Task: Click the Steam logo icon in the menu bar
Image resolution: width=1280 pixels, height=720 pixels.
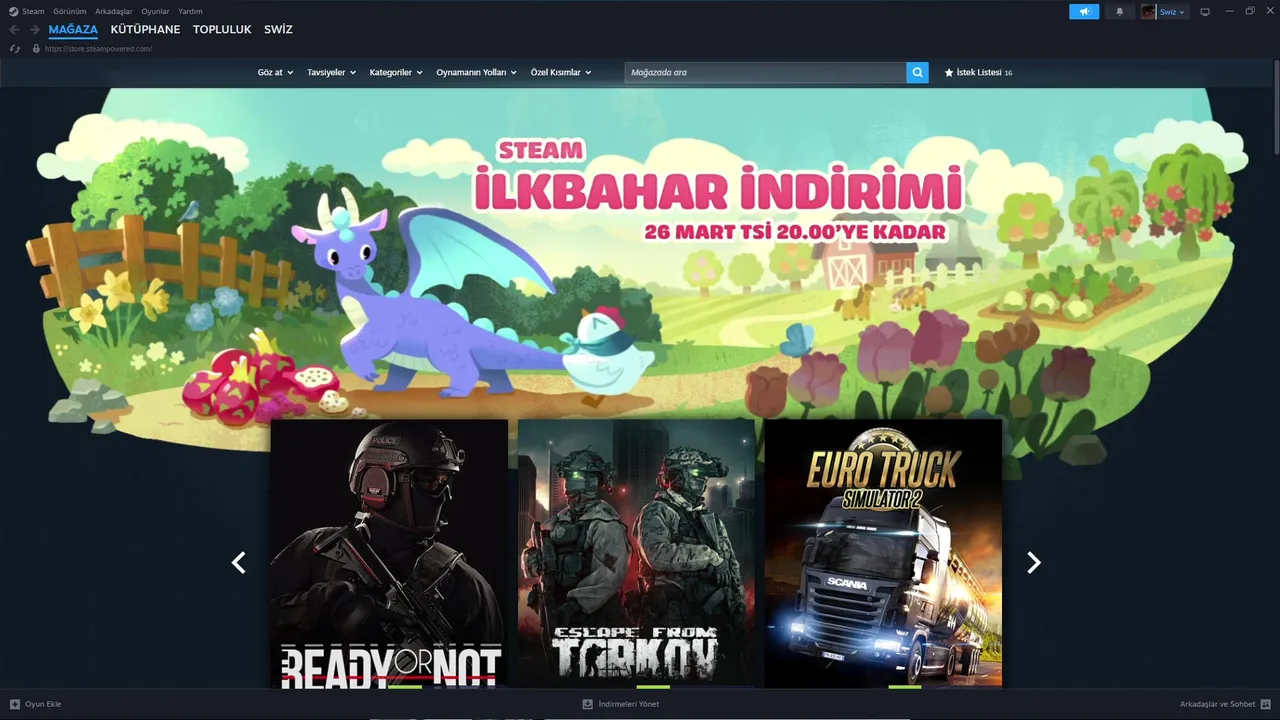Action: point(13,11)
